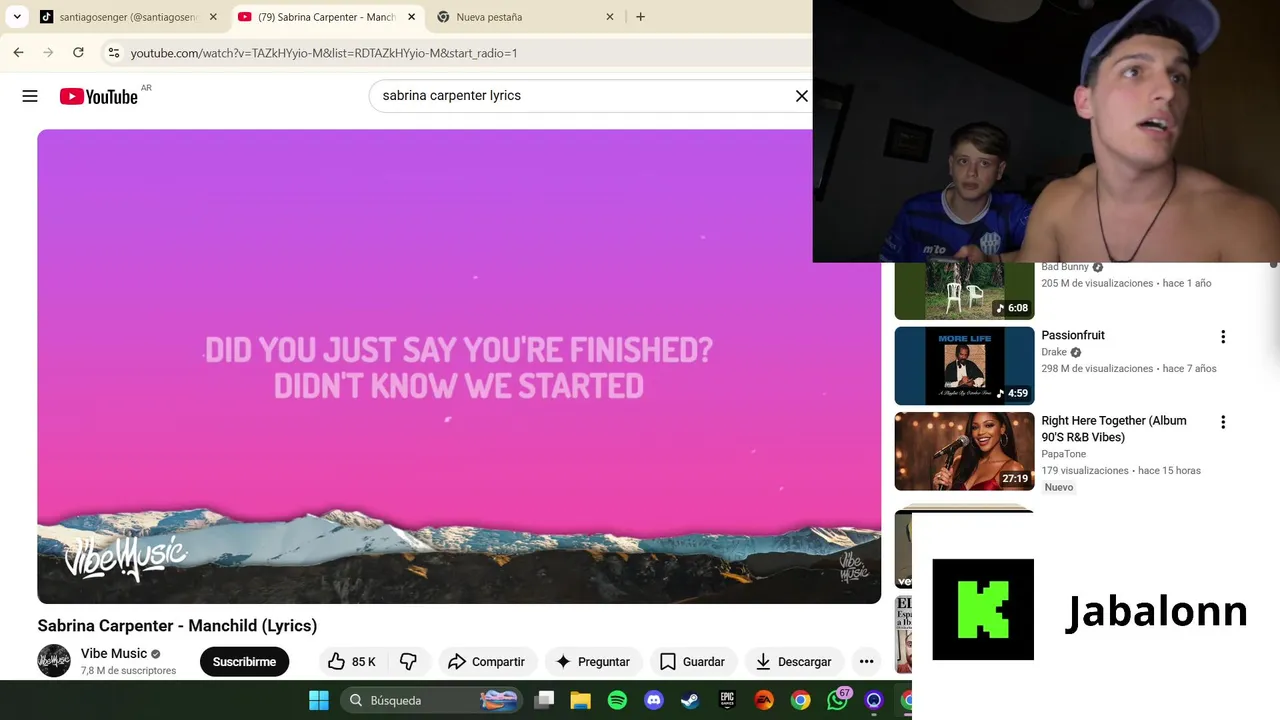Click the browser address bar URL
The image size is (1280, 720).
click(x=324, y=53)
